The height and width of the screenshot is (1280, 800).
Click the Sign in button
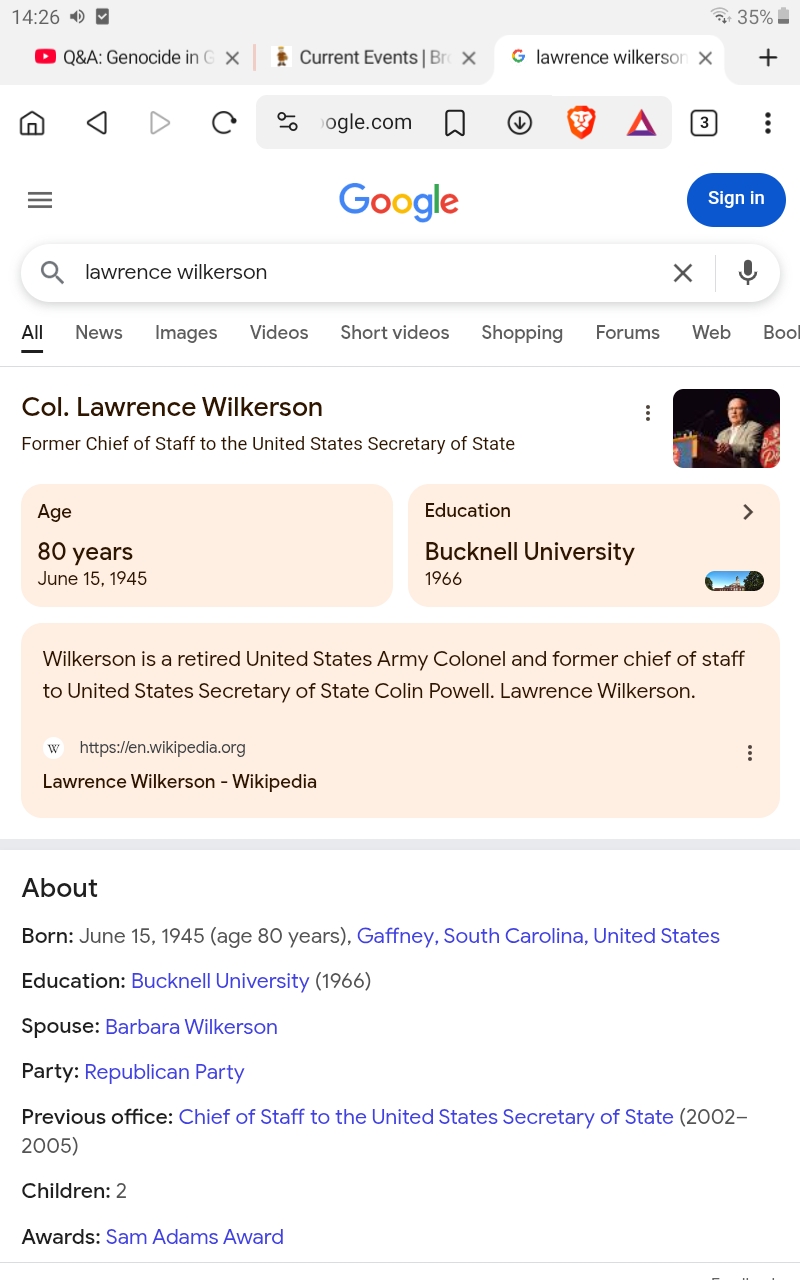pos(735,198)
